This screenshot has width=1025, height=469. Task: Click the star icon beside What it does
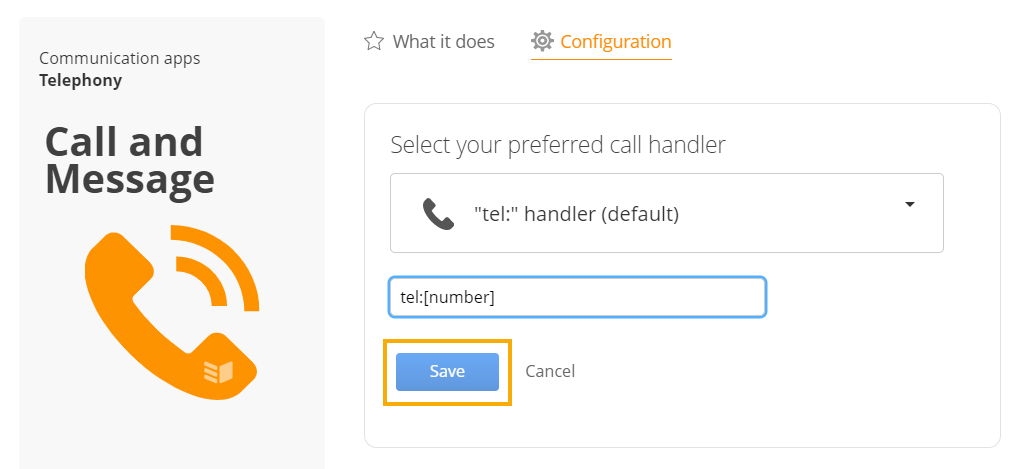373,42
